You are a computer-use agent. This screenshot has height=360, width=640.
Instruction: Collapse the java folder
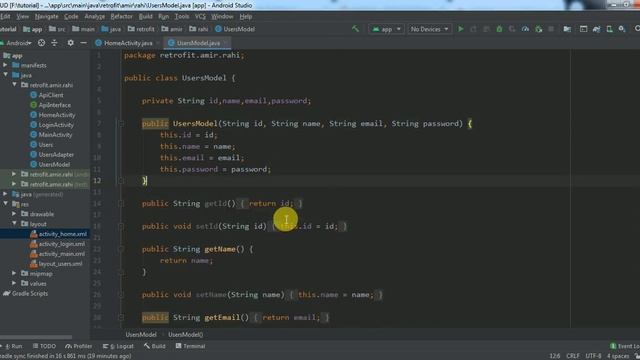coord(5,75)
